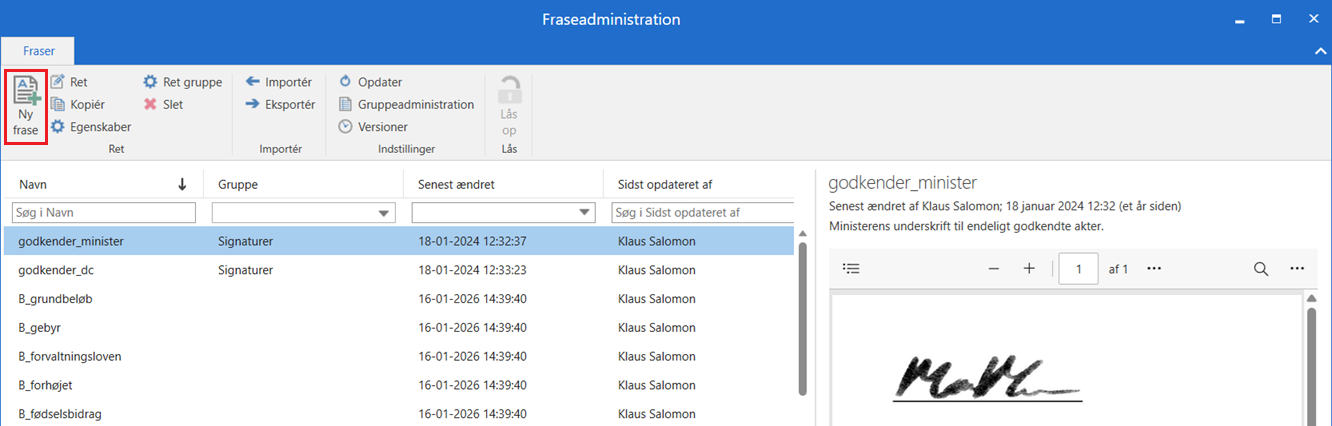
Task: Search in preview with magnifier icon
Action: click(1261, 268)
